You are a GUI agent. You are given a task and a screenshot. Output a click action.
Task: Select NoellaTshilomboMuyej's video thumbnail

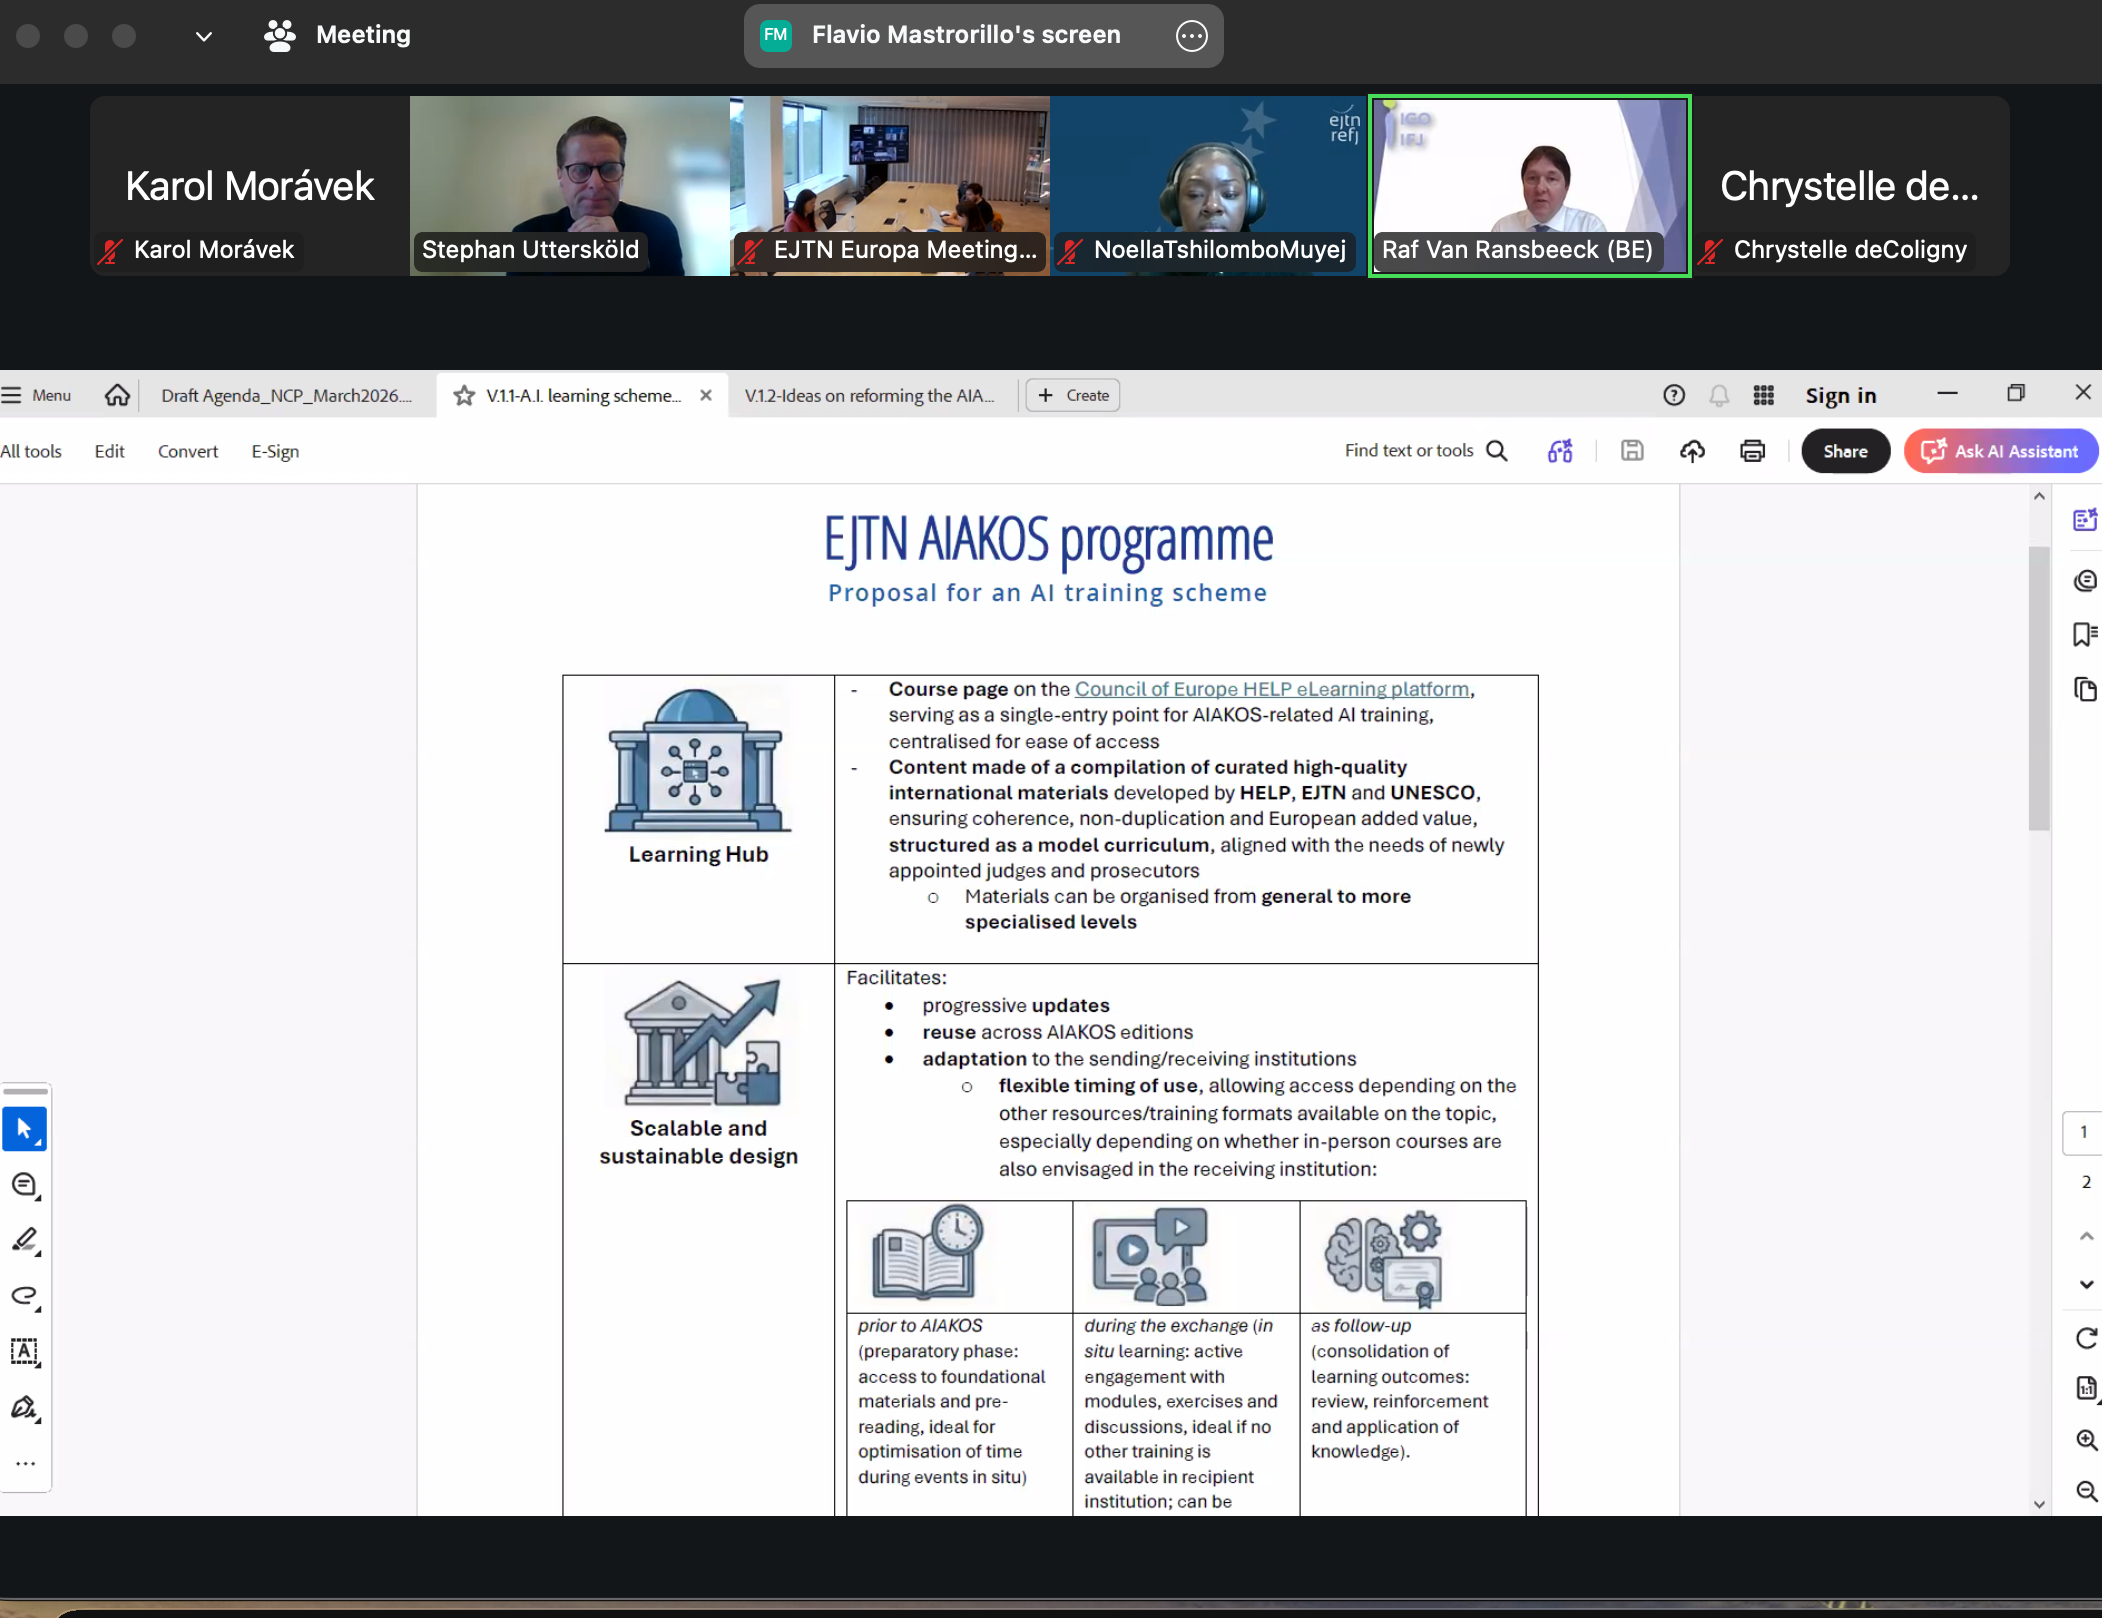[1210, 186]
